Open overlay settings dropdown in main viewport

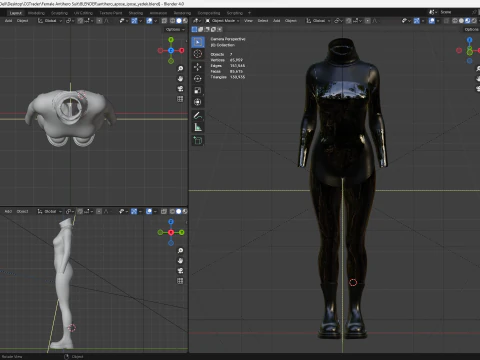(438, 21)
